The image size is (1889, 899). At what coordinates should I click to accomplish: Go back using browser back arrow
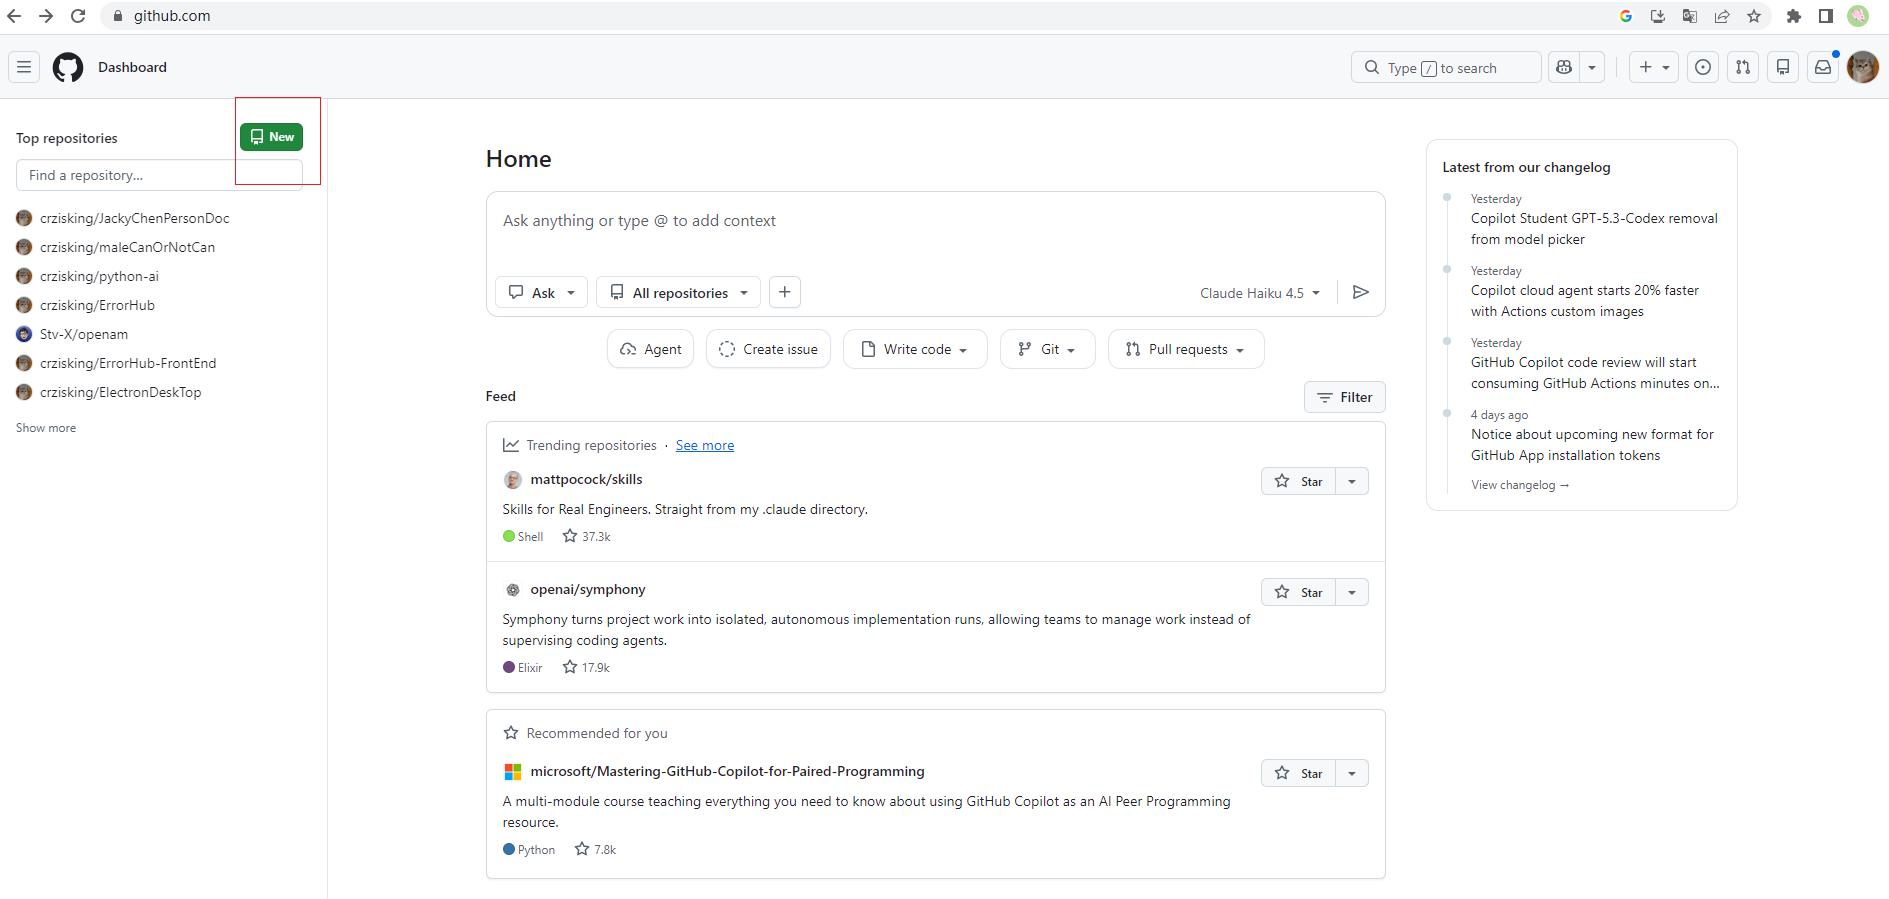(14, 16)
